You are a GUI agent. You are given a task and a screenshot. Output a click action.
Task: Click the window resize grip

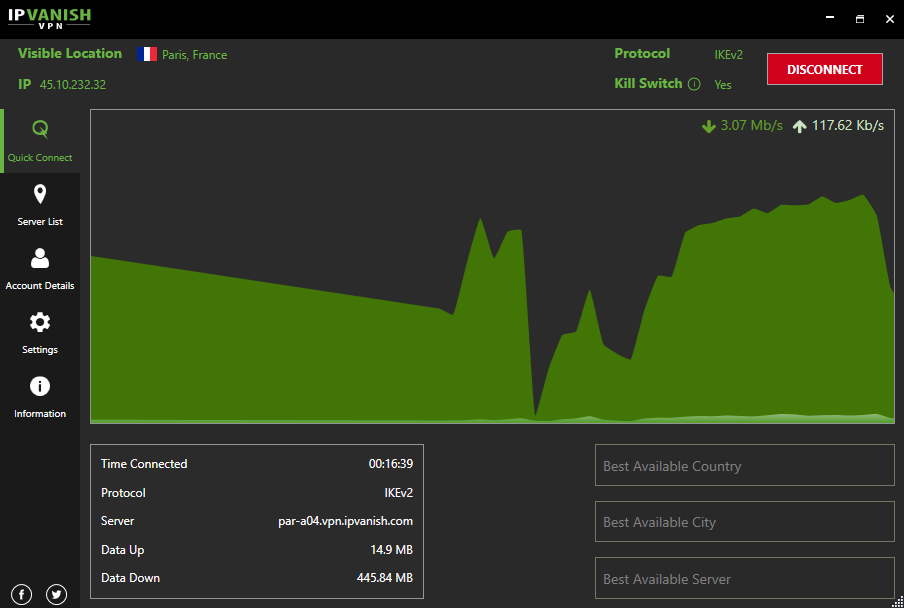[x=898, y=602]
